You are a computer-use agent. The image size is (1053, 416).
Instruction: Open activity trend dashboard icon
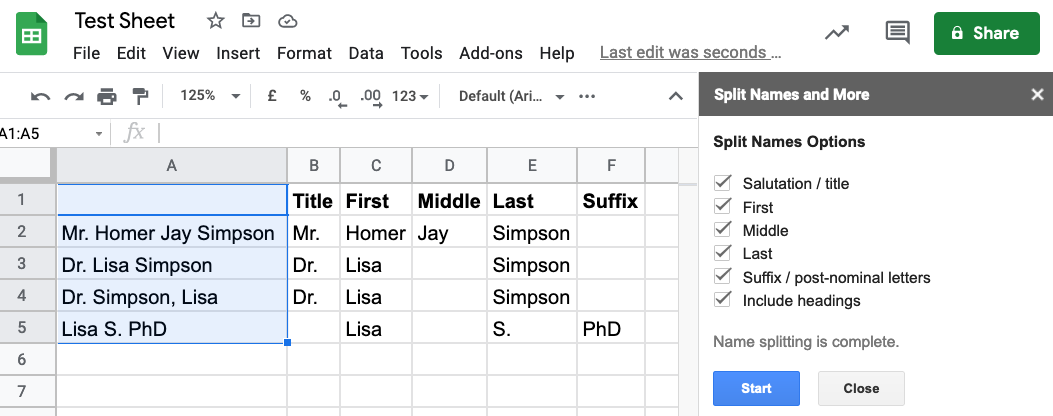point(837,32)
